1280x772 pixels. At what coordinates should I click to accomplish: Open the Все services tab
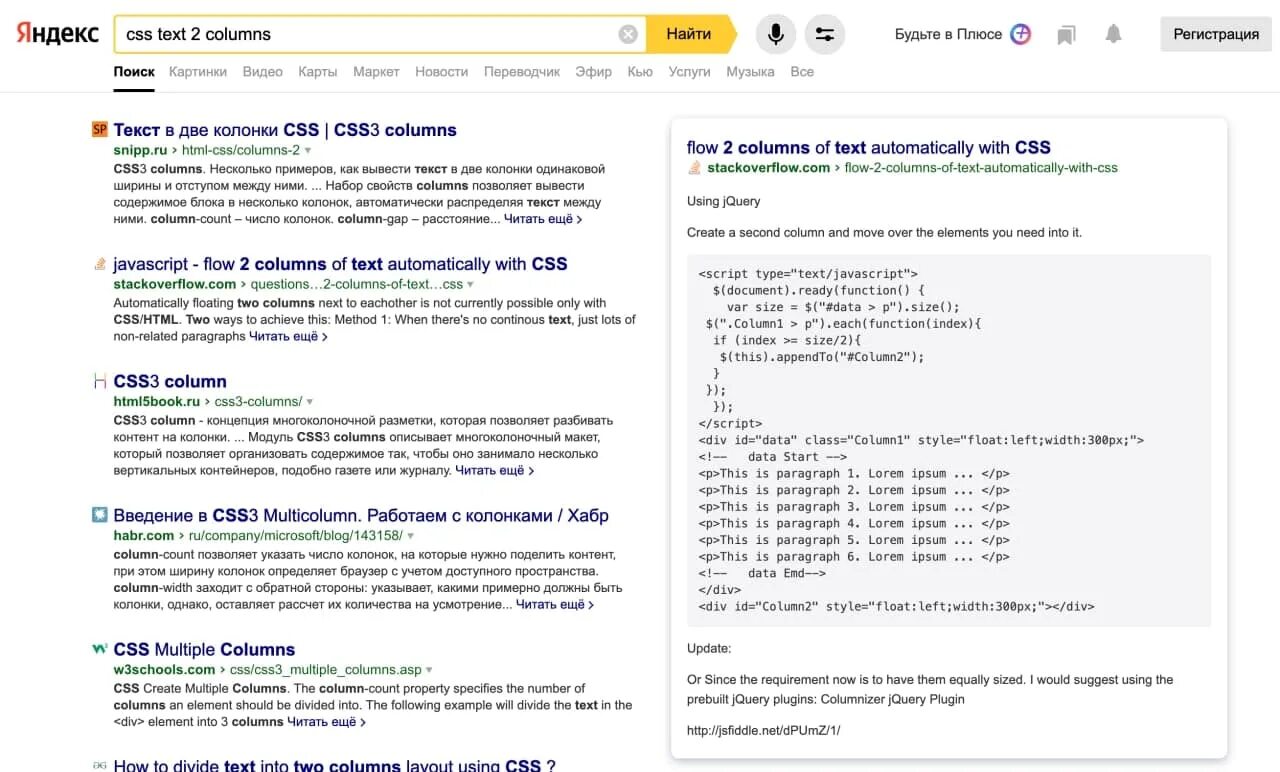click(802, 72)
